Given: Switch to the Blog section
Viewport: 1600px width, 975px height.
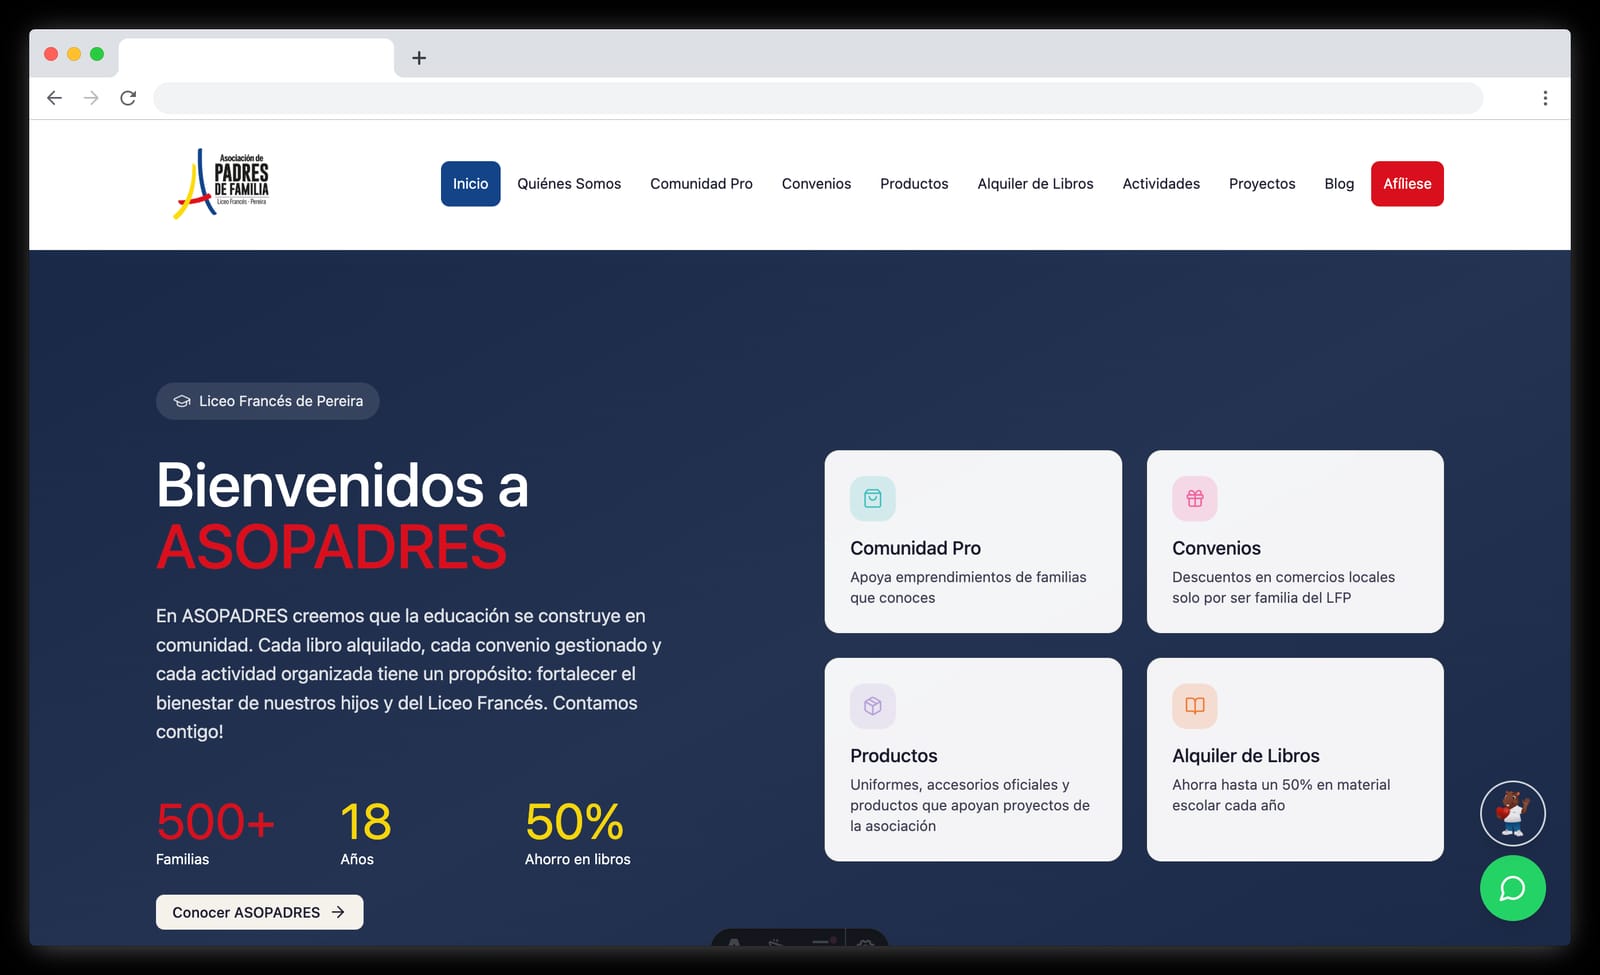Looking at the screenshot, I should [x=1338, y=183].
